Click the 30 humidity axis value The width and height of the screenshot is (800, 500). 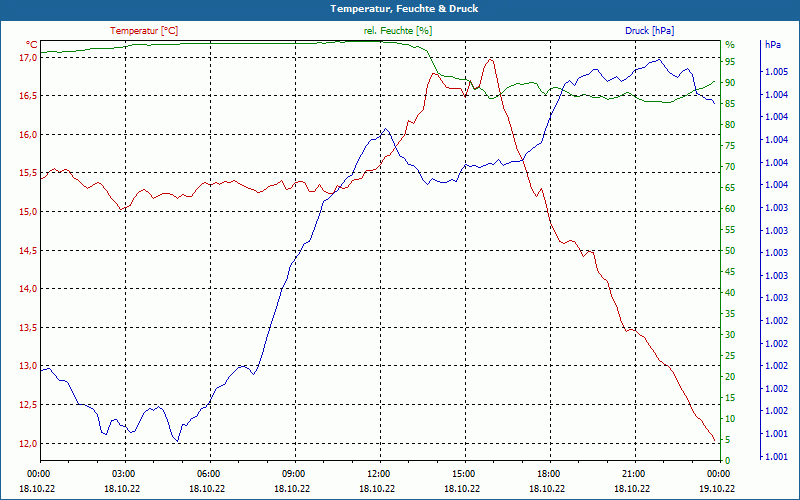click(x=730, y=335)
